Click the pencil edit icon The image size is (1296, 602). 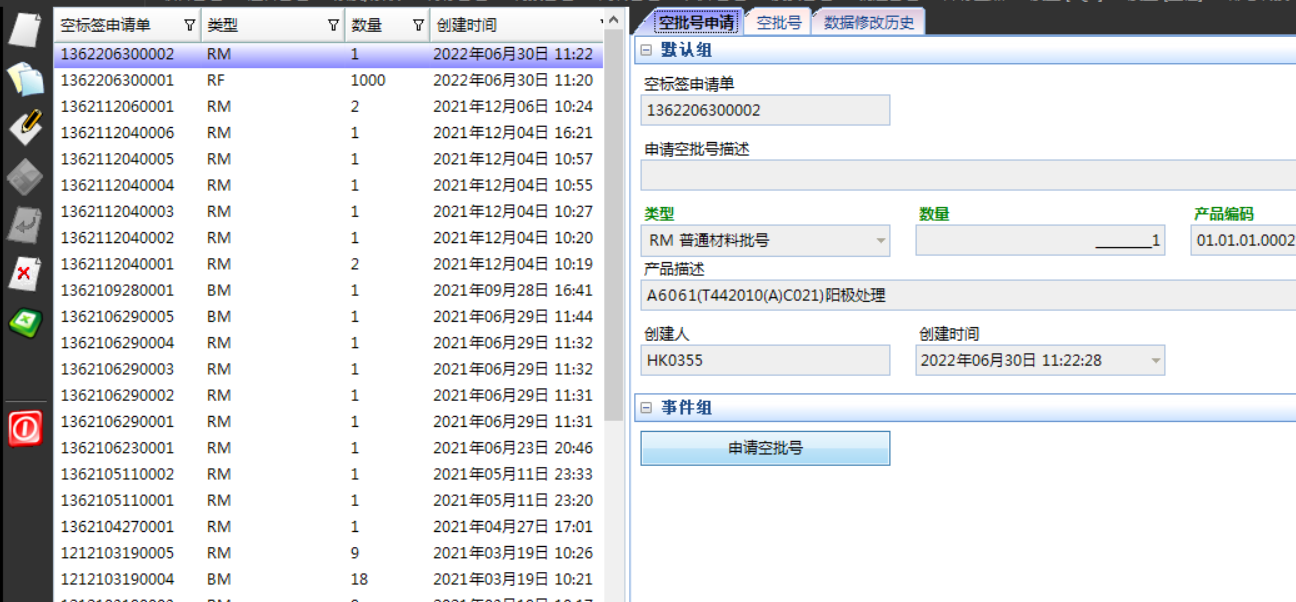[25, 126]
